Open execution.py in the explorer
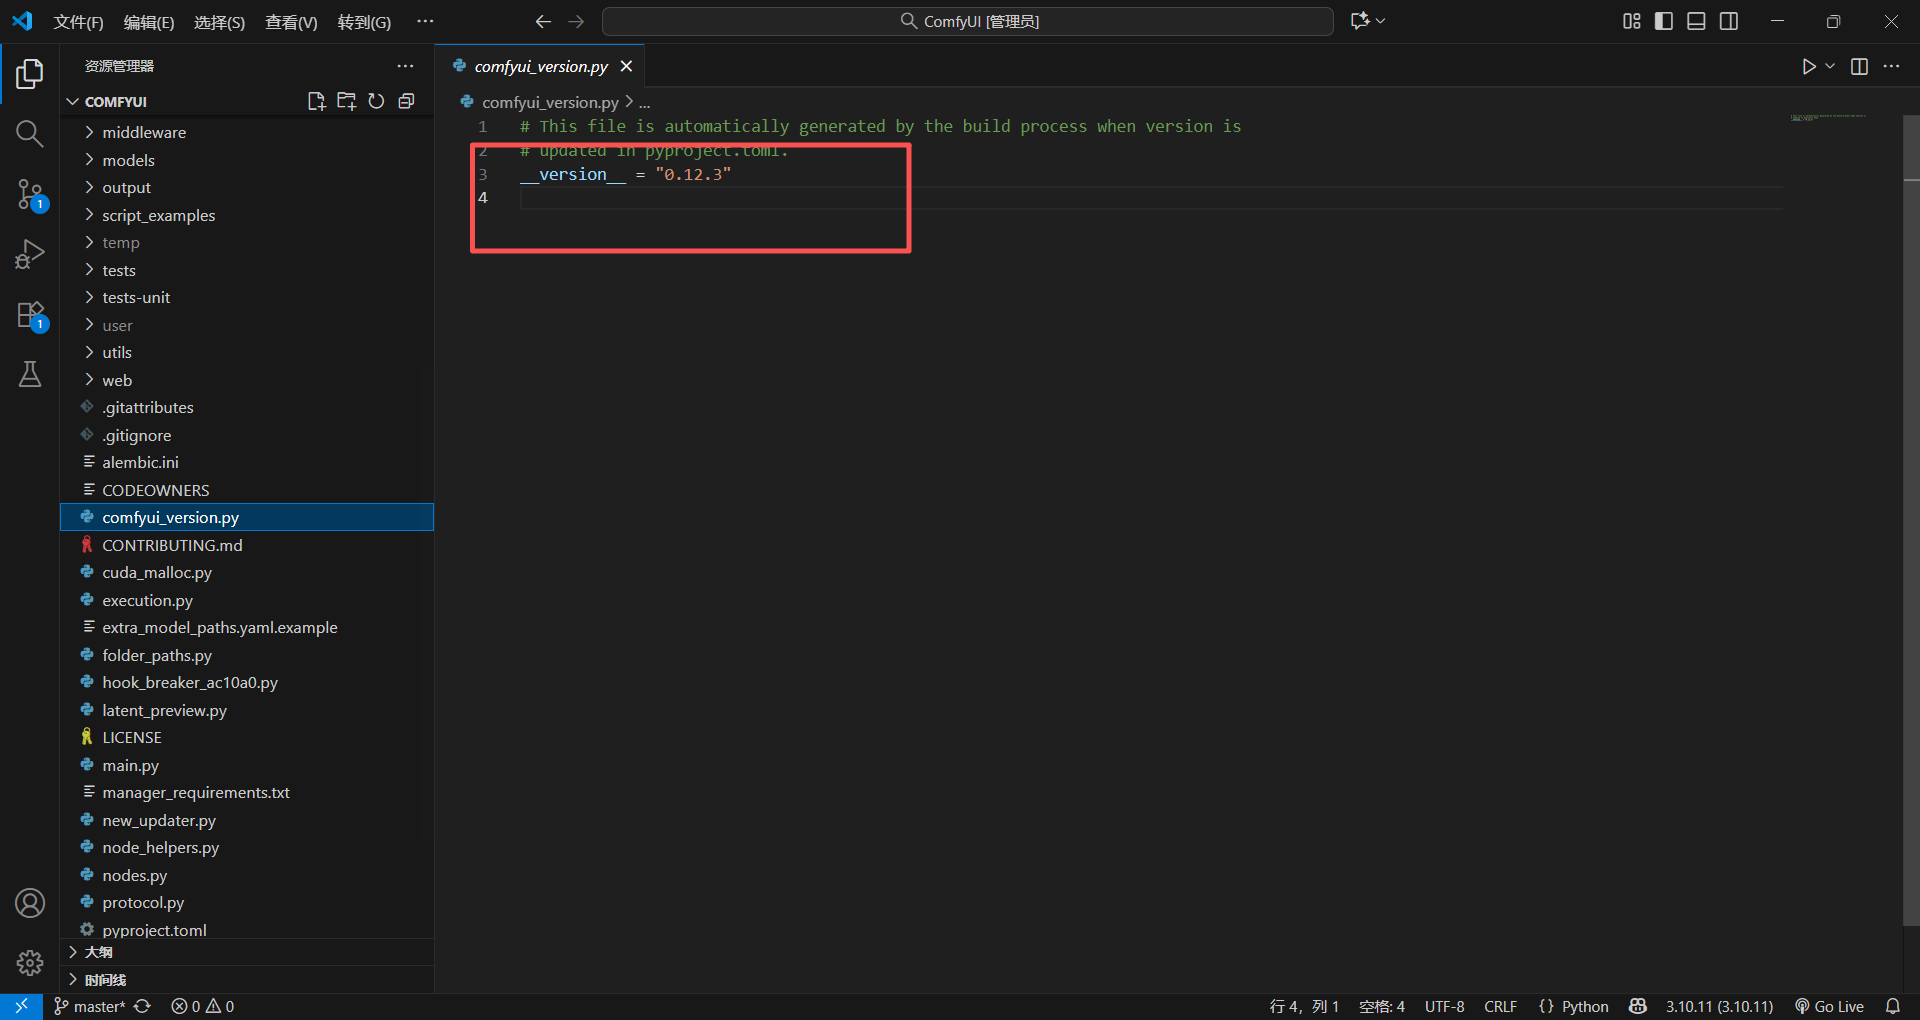 coord(247,600)
